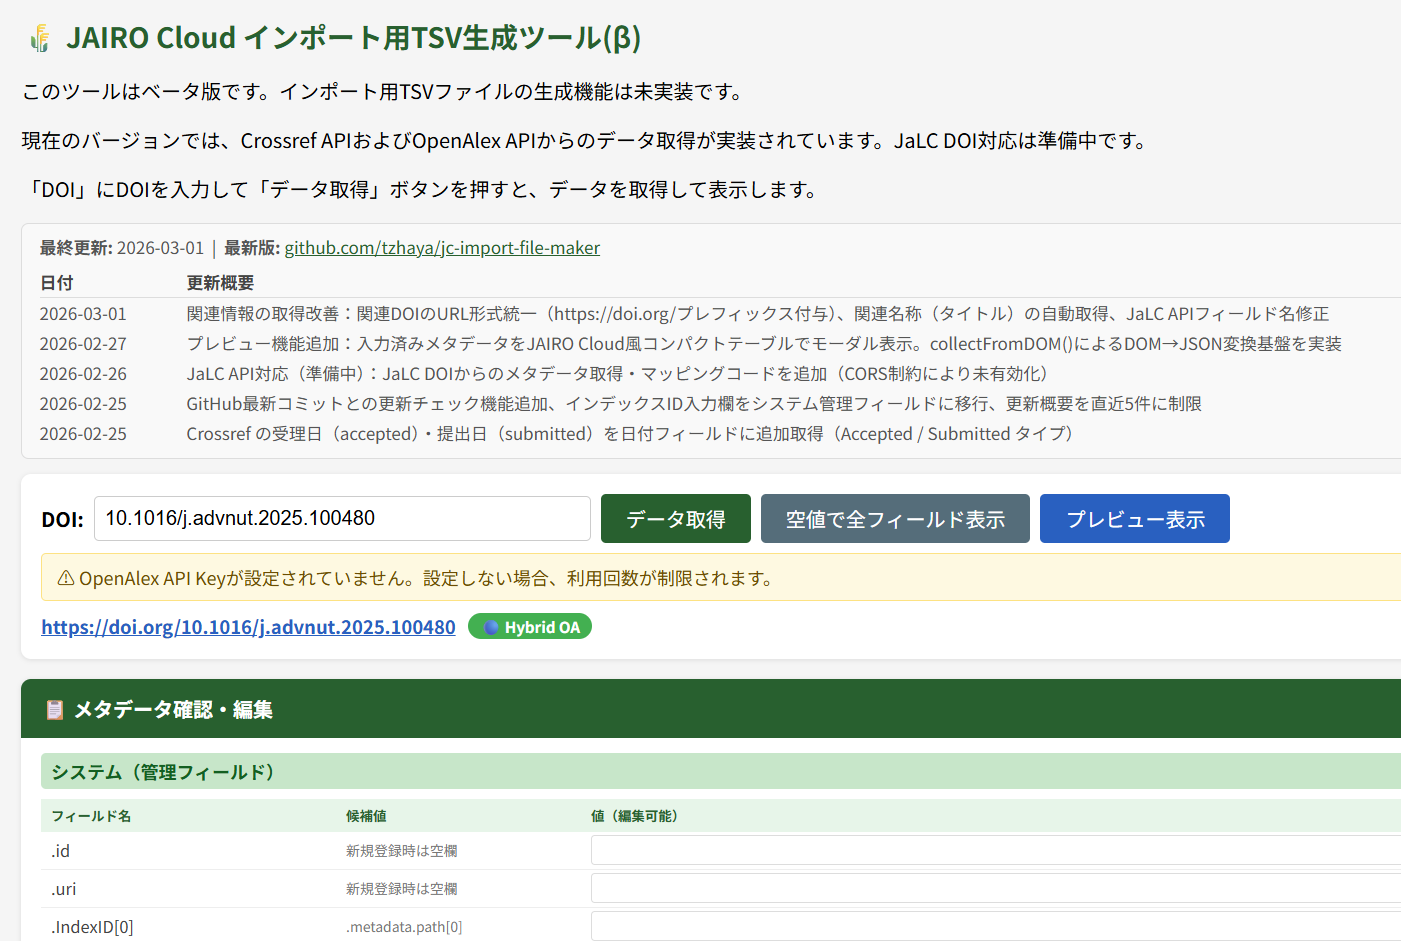Screen dimensions: 1401x941
Task: Click the clipboard icon beside メタデータ確認・編集
Action: tap(55, 709)
